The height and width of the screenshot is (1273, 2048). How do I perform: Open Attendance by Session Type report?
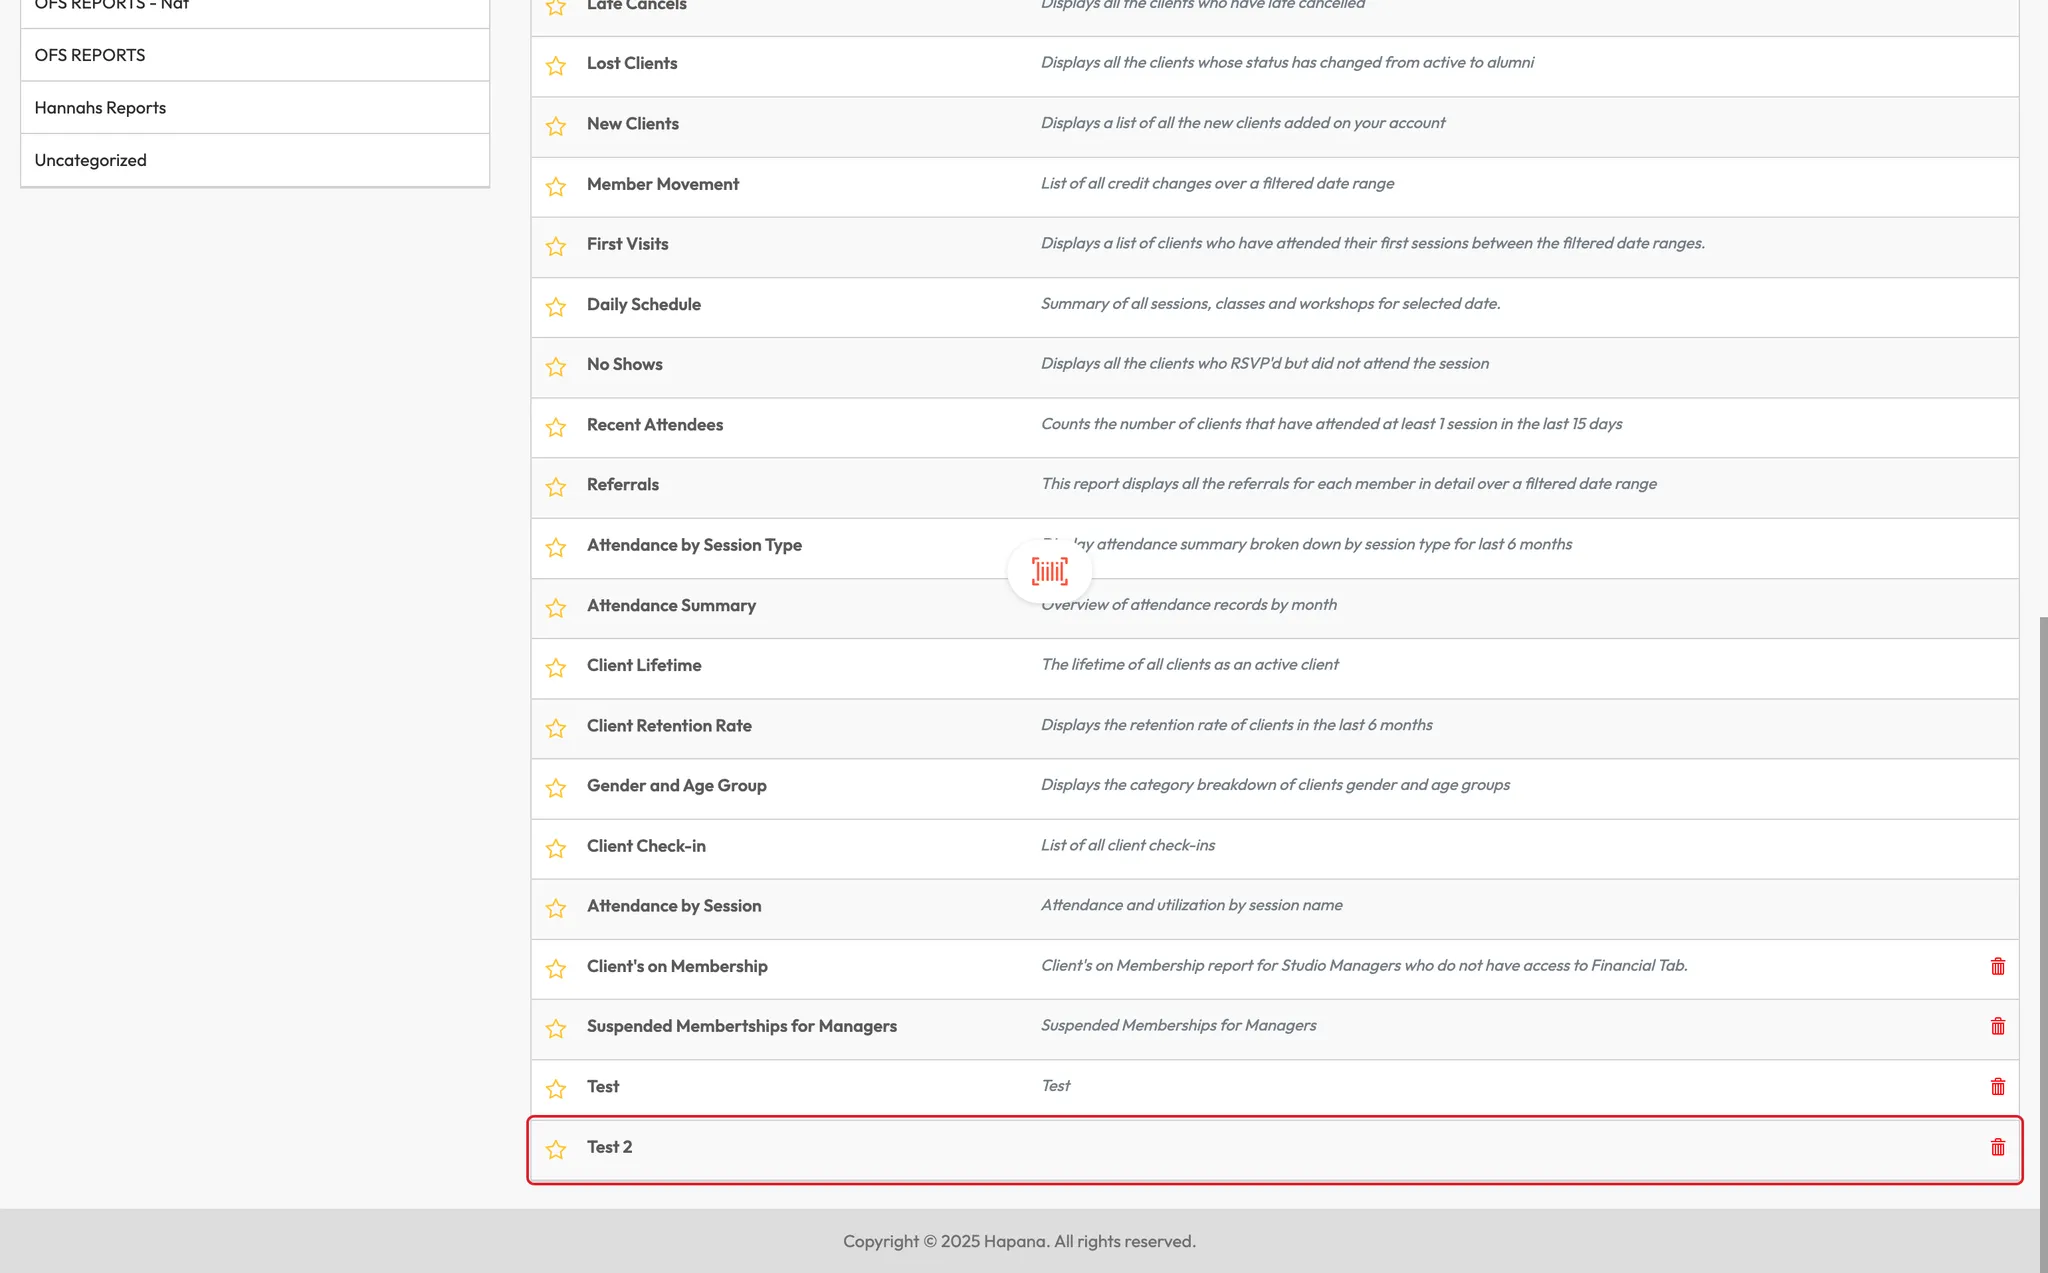click(x=694, y=545)
